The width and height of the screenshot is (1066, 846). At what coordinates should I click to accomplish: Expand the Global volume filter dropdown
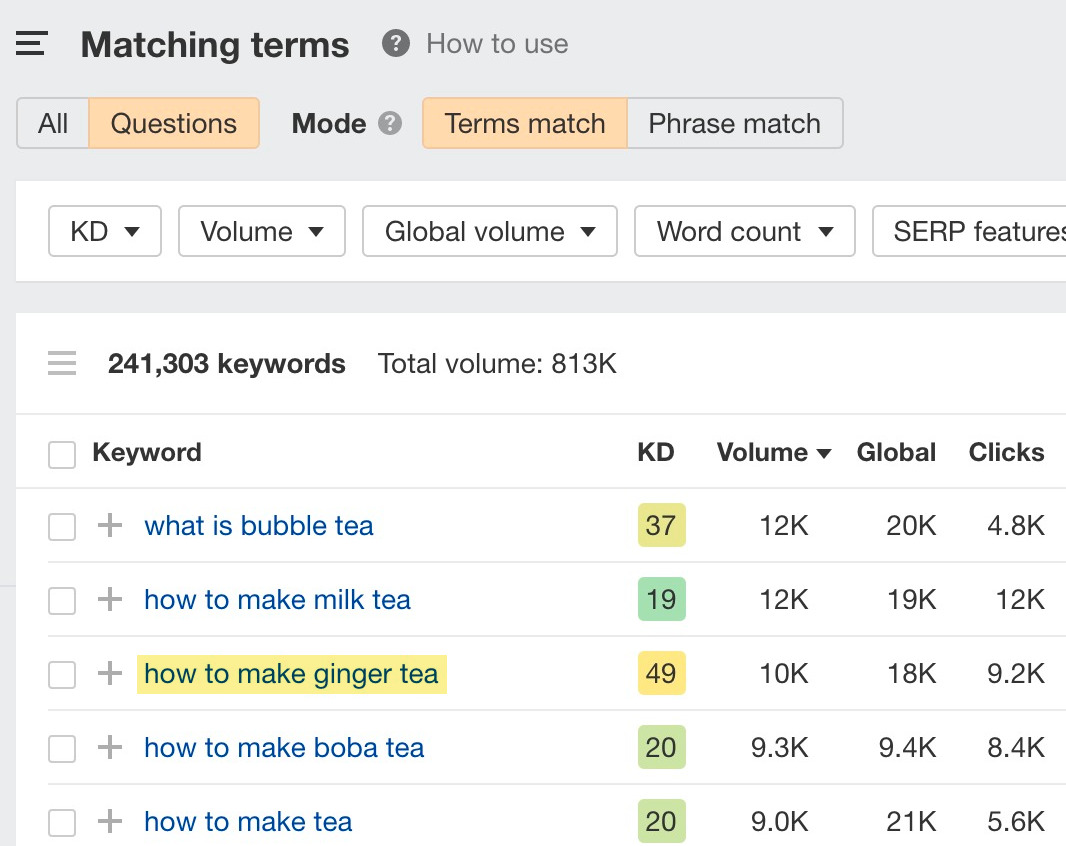pyautogui.click(x=489, y=232)
